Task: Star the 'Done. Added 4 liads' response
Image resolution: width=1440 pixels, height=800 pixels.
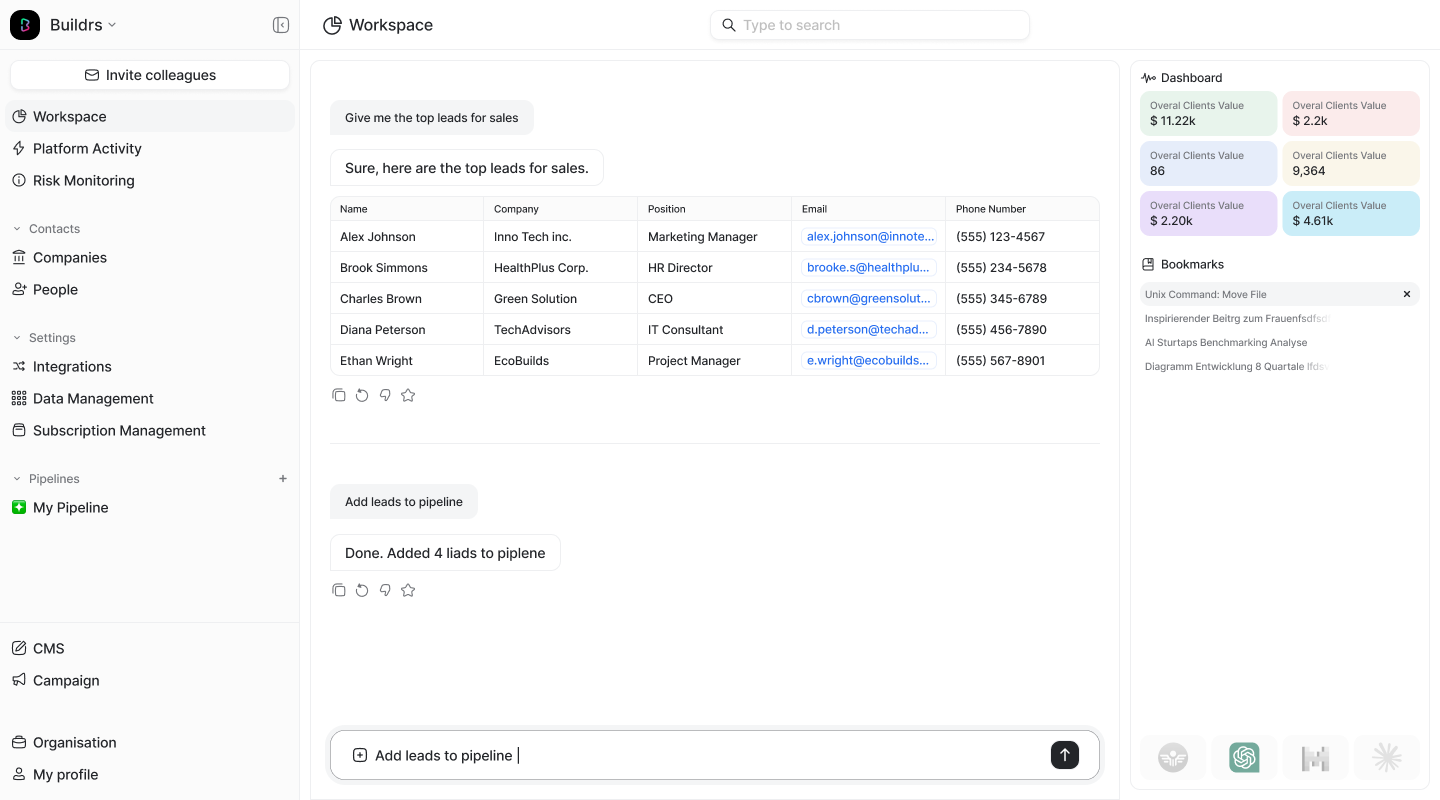Action: point(407,590)
